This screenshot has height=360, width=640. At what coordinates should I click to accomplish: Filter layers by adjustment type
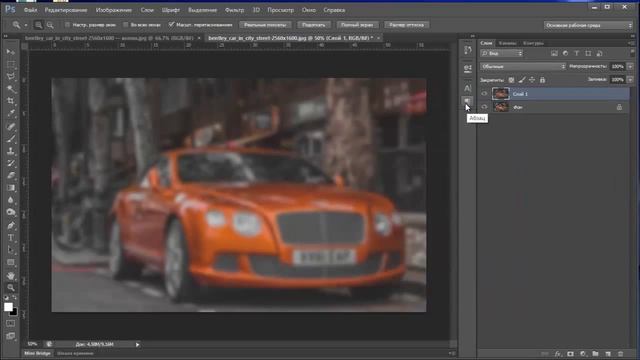tap(565, 53)
